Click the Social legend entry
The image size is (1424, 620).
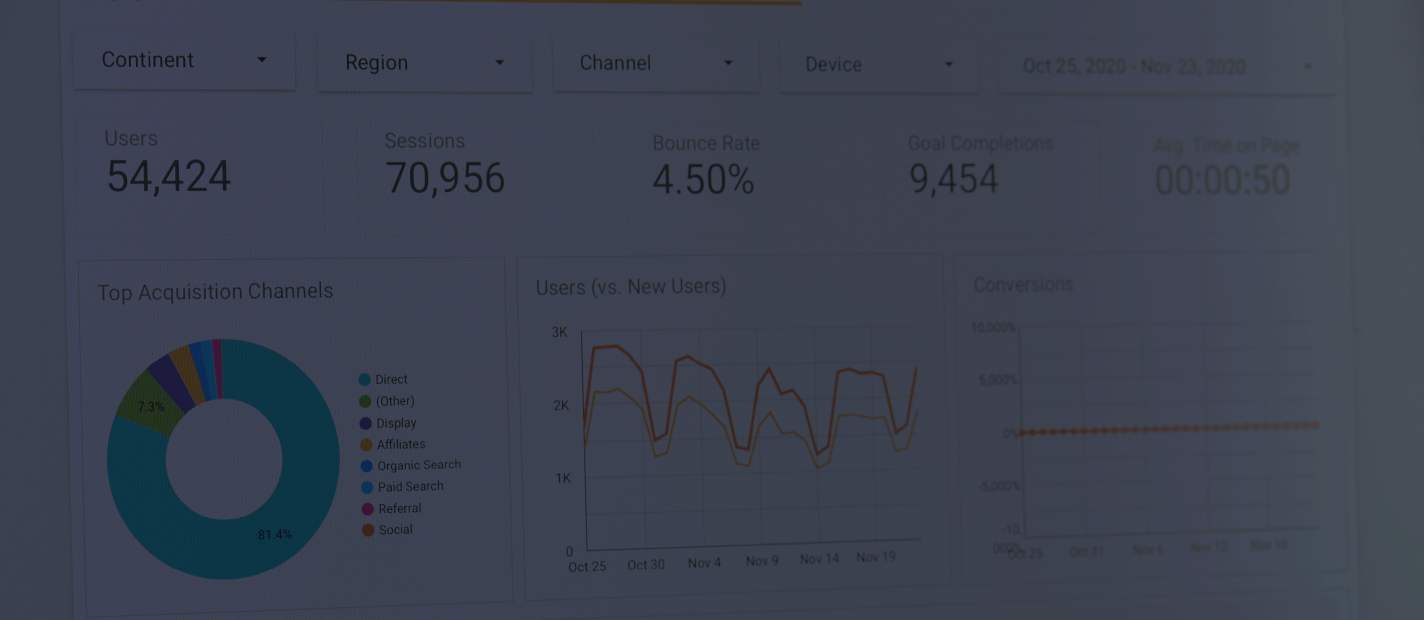coord(395,530)
